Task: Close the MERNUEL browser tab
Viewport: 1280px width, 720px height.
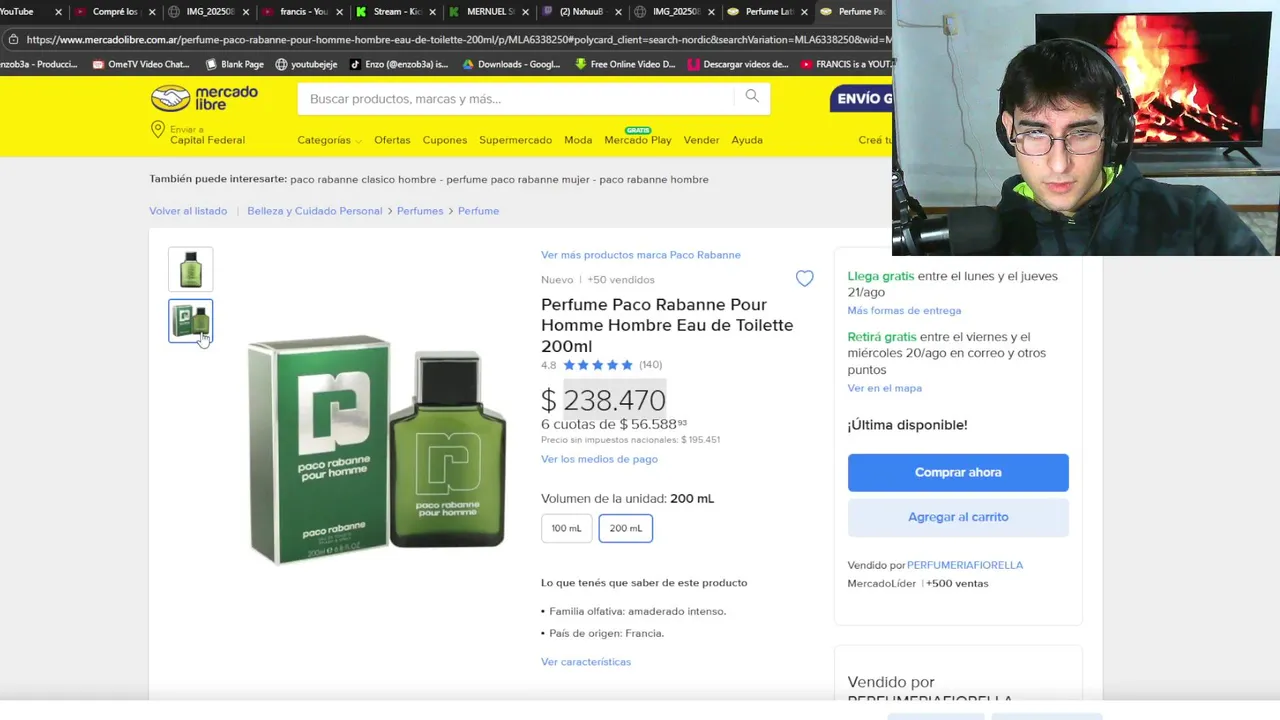Action: coord(526,12)
